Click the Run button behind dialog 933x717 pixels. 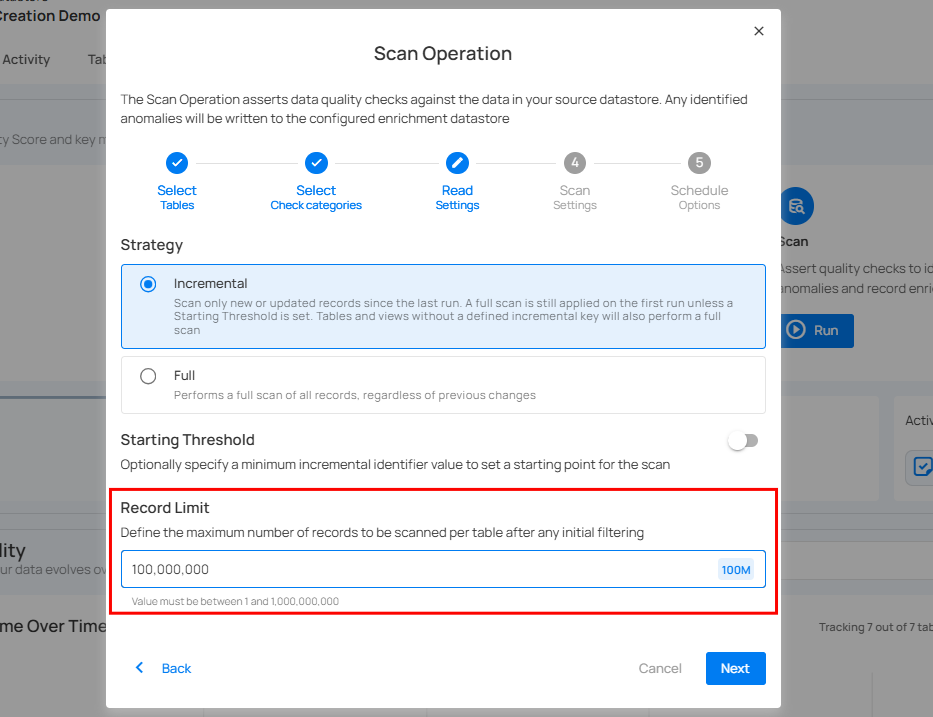pos(817,330)
